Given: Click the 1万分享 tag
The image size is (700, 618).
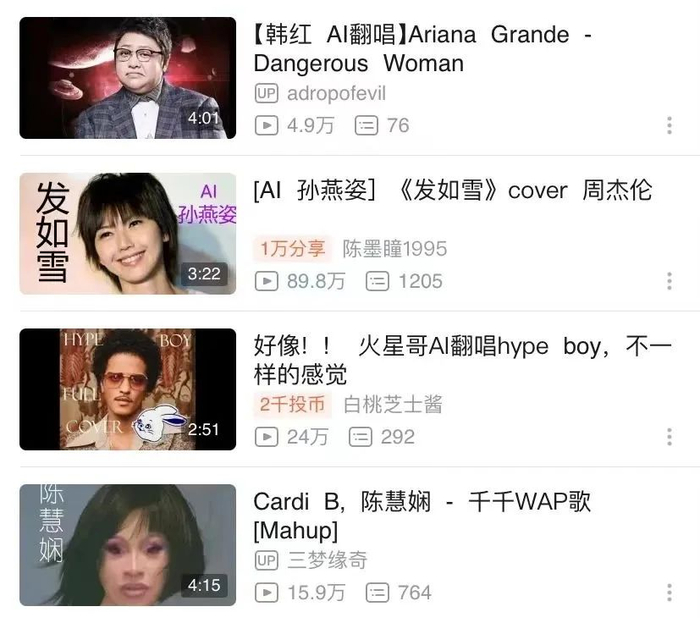Looking at the screenshot, I should pyautogui.click(x=292, y=249).
